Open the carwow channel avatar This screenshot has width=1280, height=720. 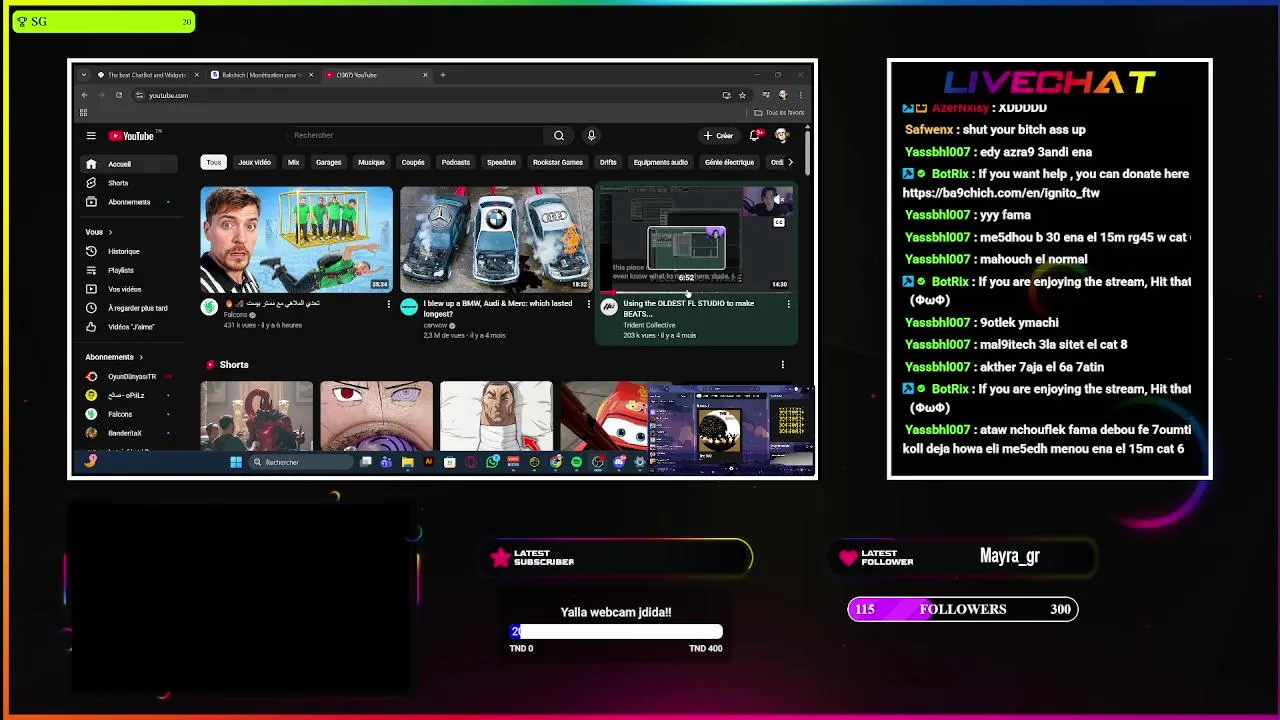409,308
